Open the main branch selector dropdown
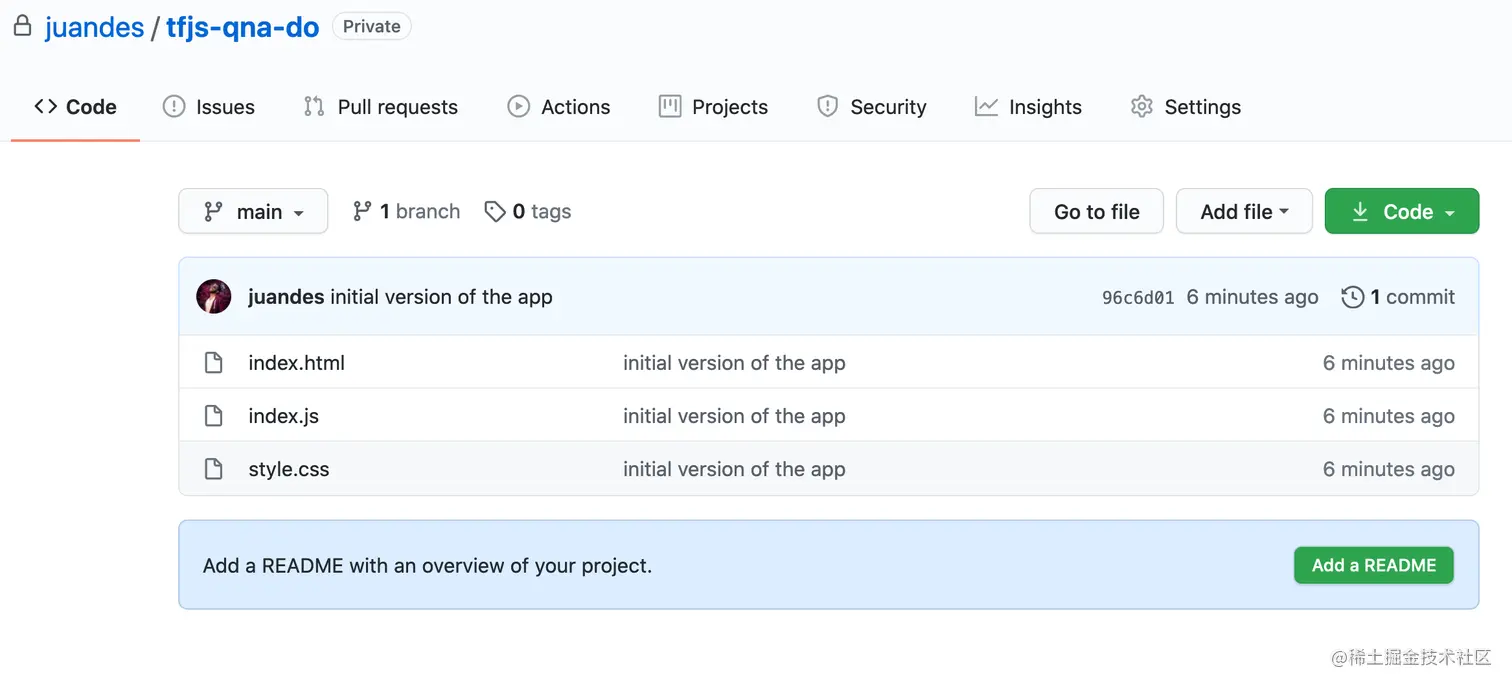 pyautogui.click(x=253, y=211)
